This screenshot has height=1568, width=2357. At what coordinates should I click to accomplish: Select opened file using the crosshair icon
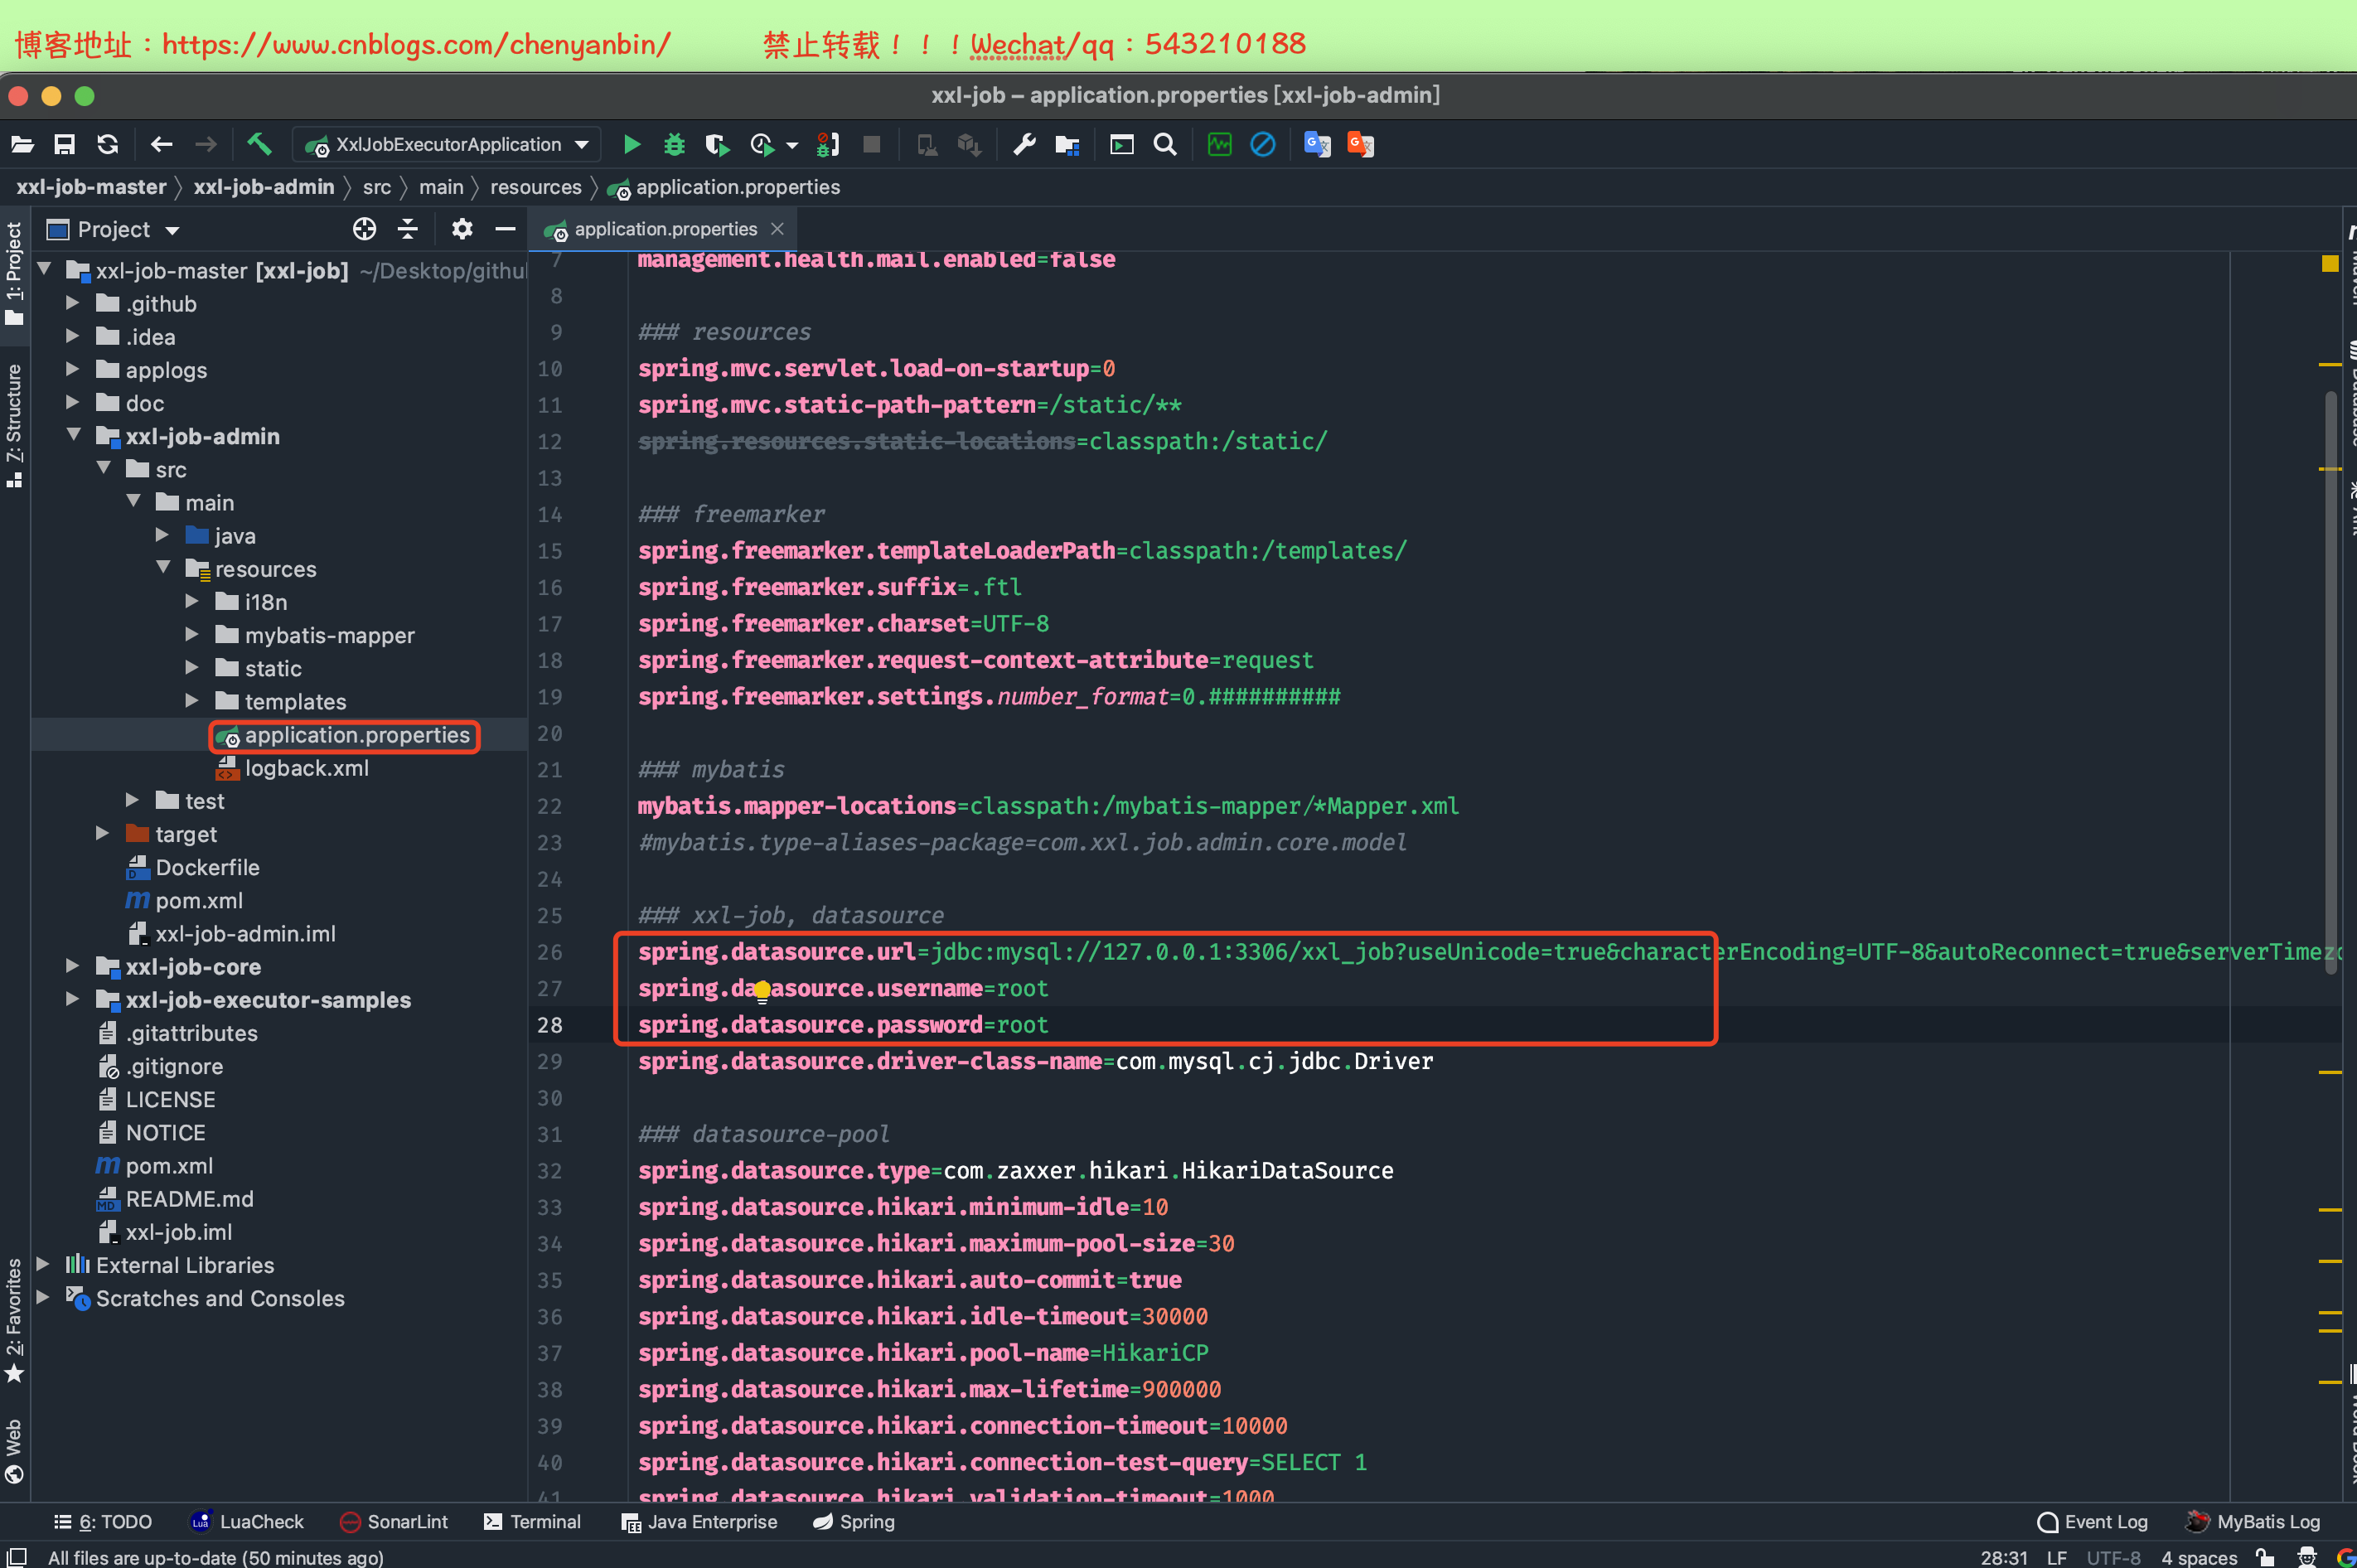[x=364, y=230]
